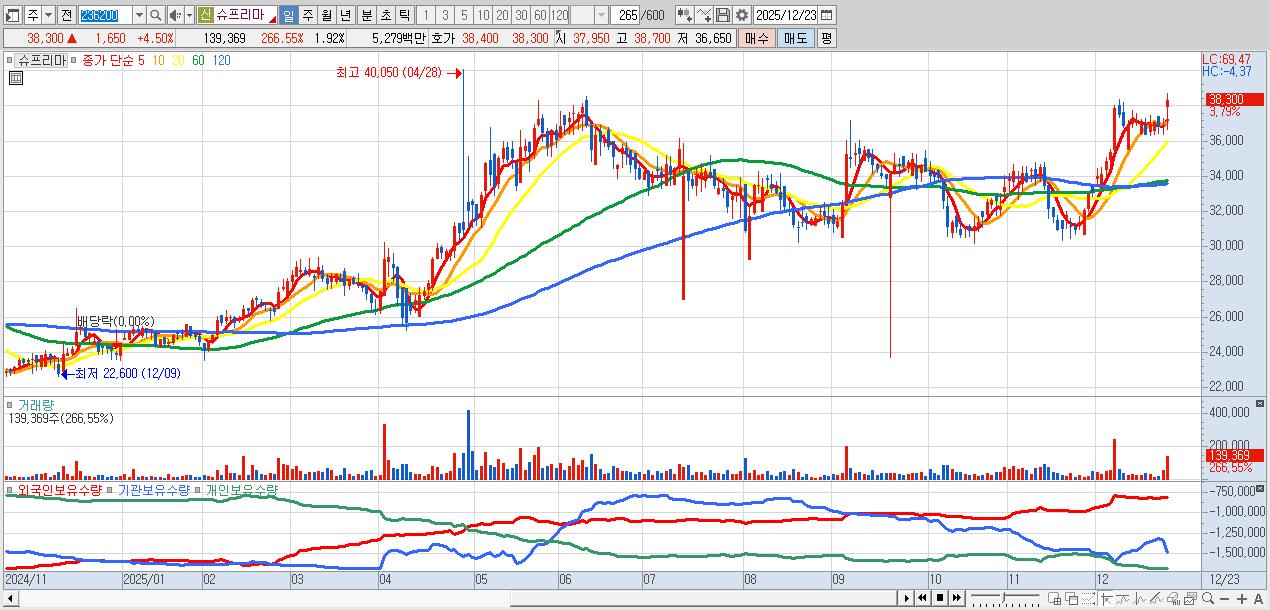Click the zigzag wave line icon

click(x=1122, y=598)
